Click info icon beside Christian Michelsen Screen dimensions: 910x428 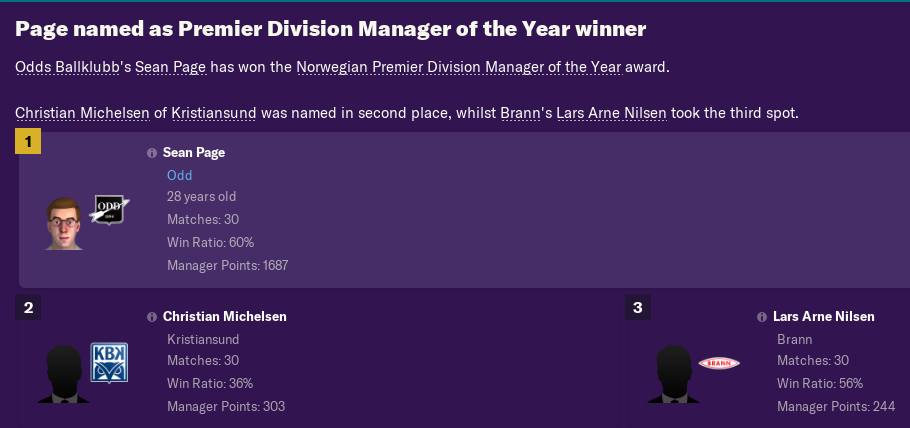(x=152, y=317)
